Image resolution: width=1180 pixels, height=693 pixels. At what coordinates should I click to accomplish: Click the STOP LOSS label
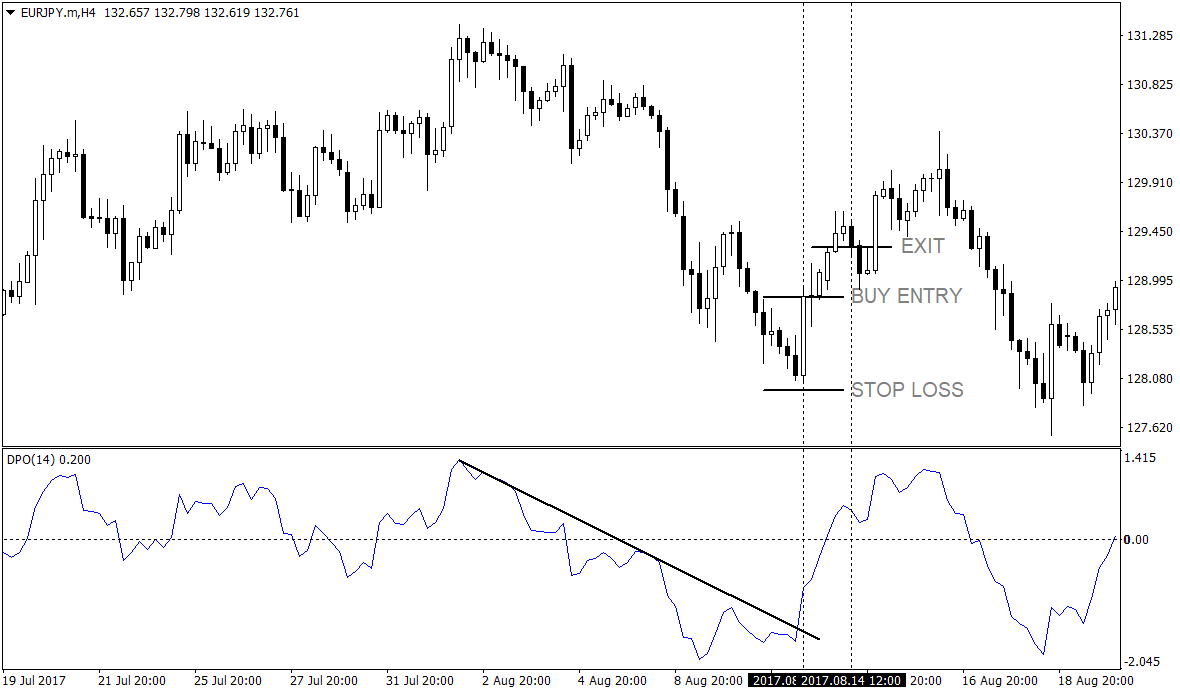pyautogui.click(x=908, y=391)
